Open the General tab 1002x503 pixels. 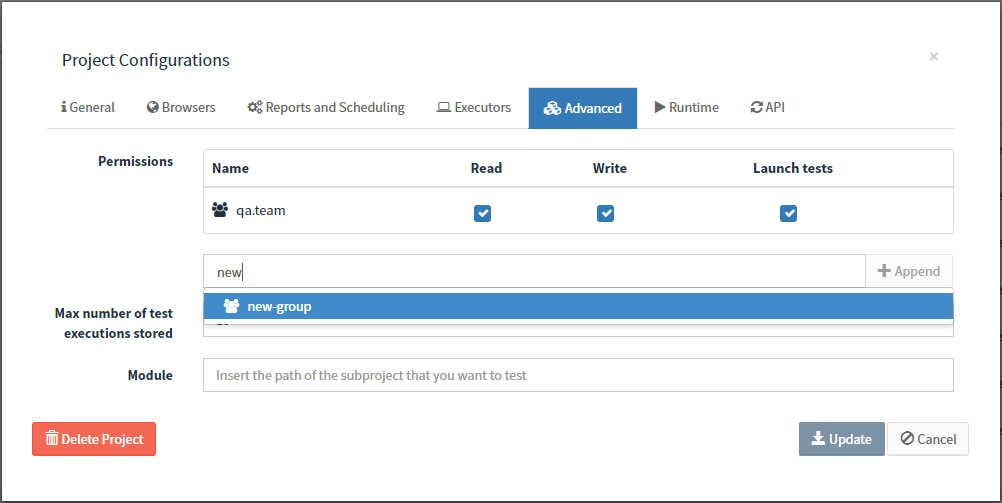(88, 107)
